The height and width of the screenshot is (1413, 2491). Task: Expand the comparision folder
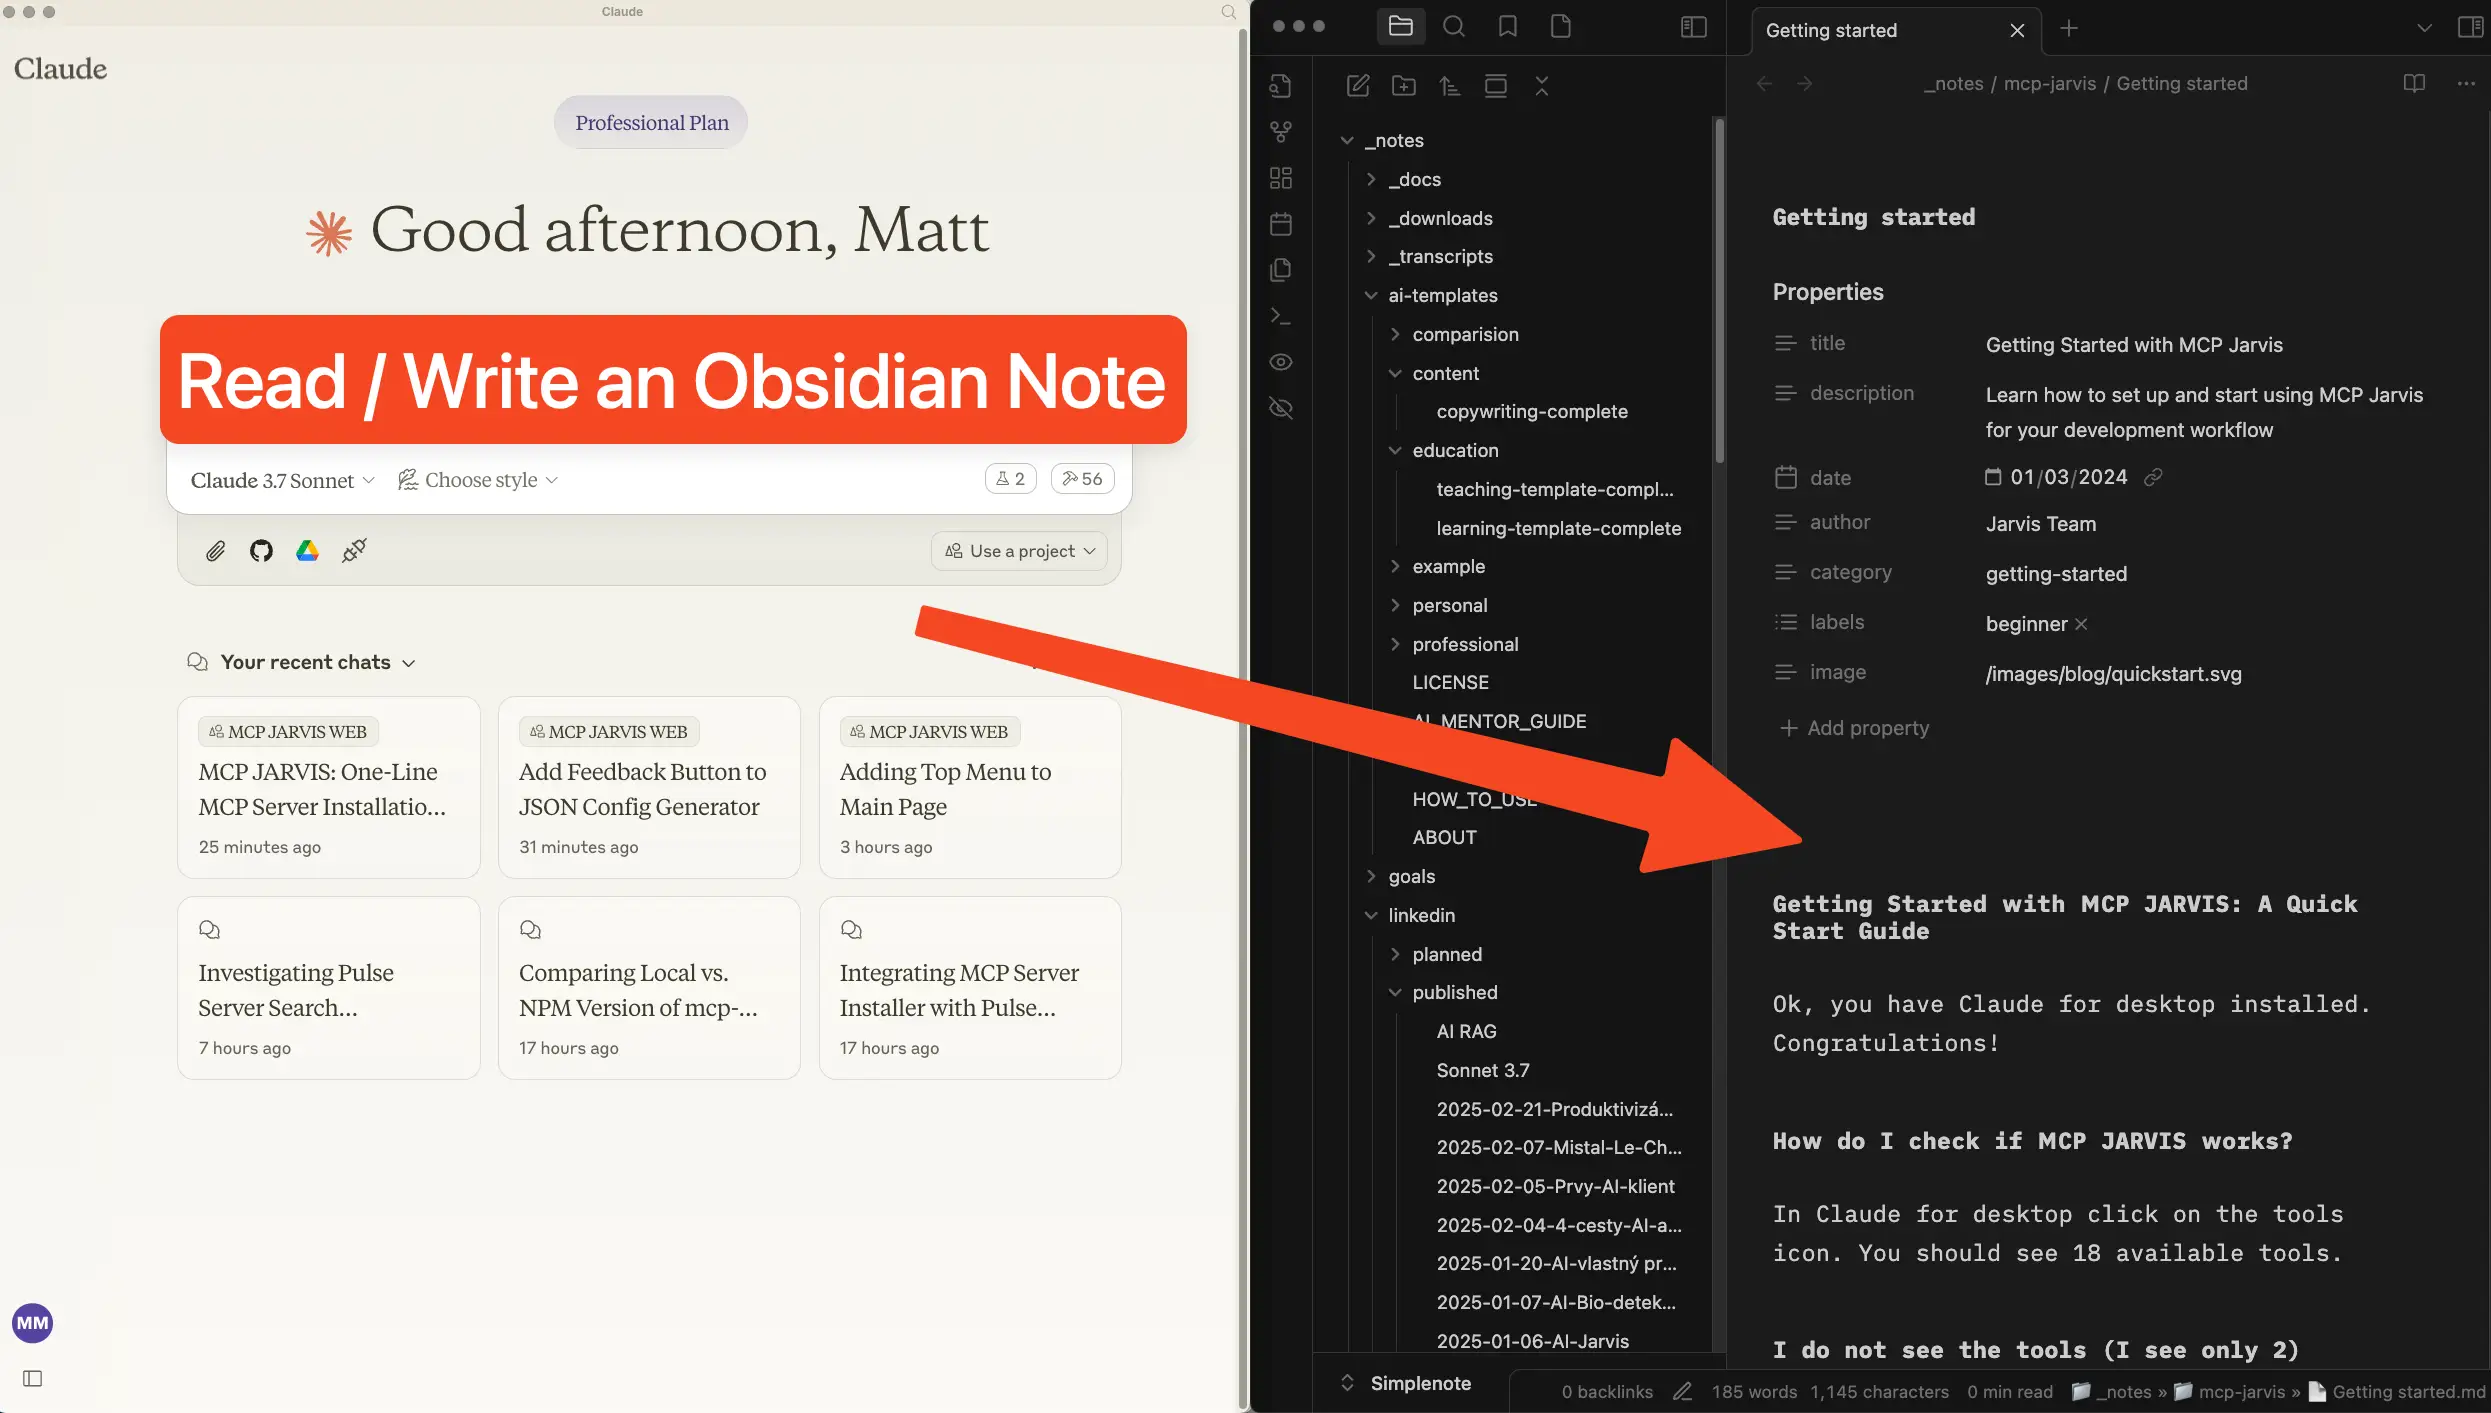point(1395,335)
